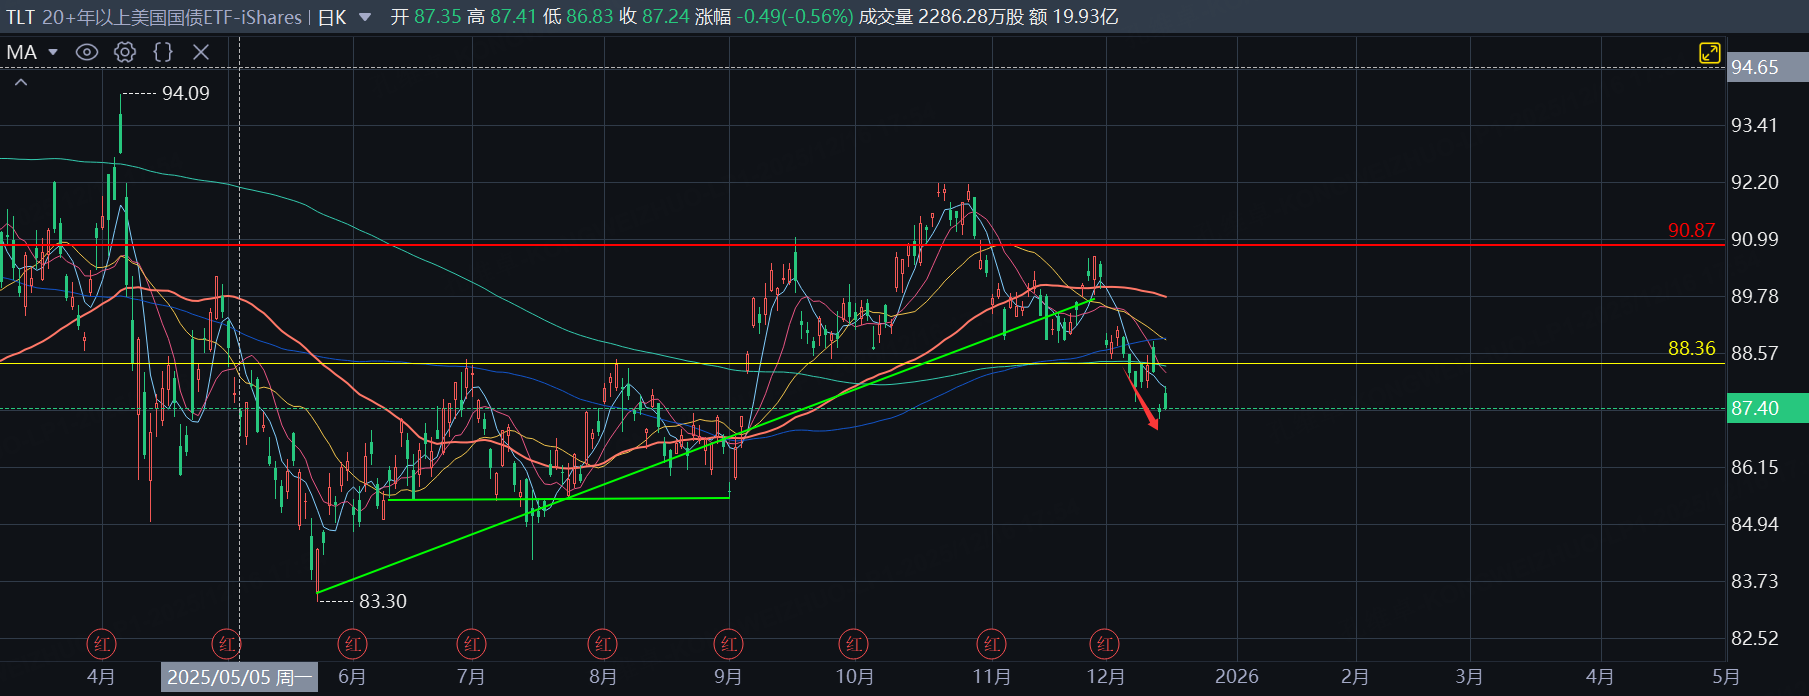
Task: Click the 额 19.93亿 turnover value
Action: [x=1085, y=17]
